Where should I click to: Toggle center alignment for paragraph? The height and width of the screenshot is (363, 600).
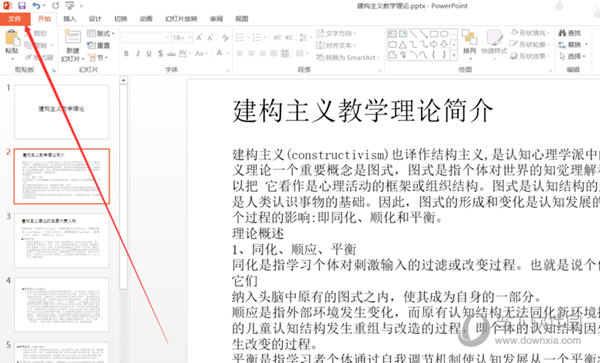pyautogui.click(x=251, y=54)
